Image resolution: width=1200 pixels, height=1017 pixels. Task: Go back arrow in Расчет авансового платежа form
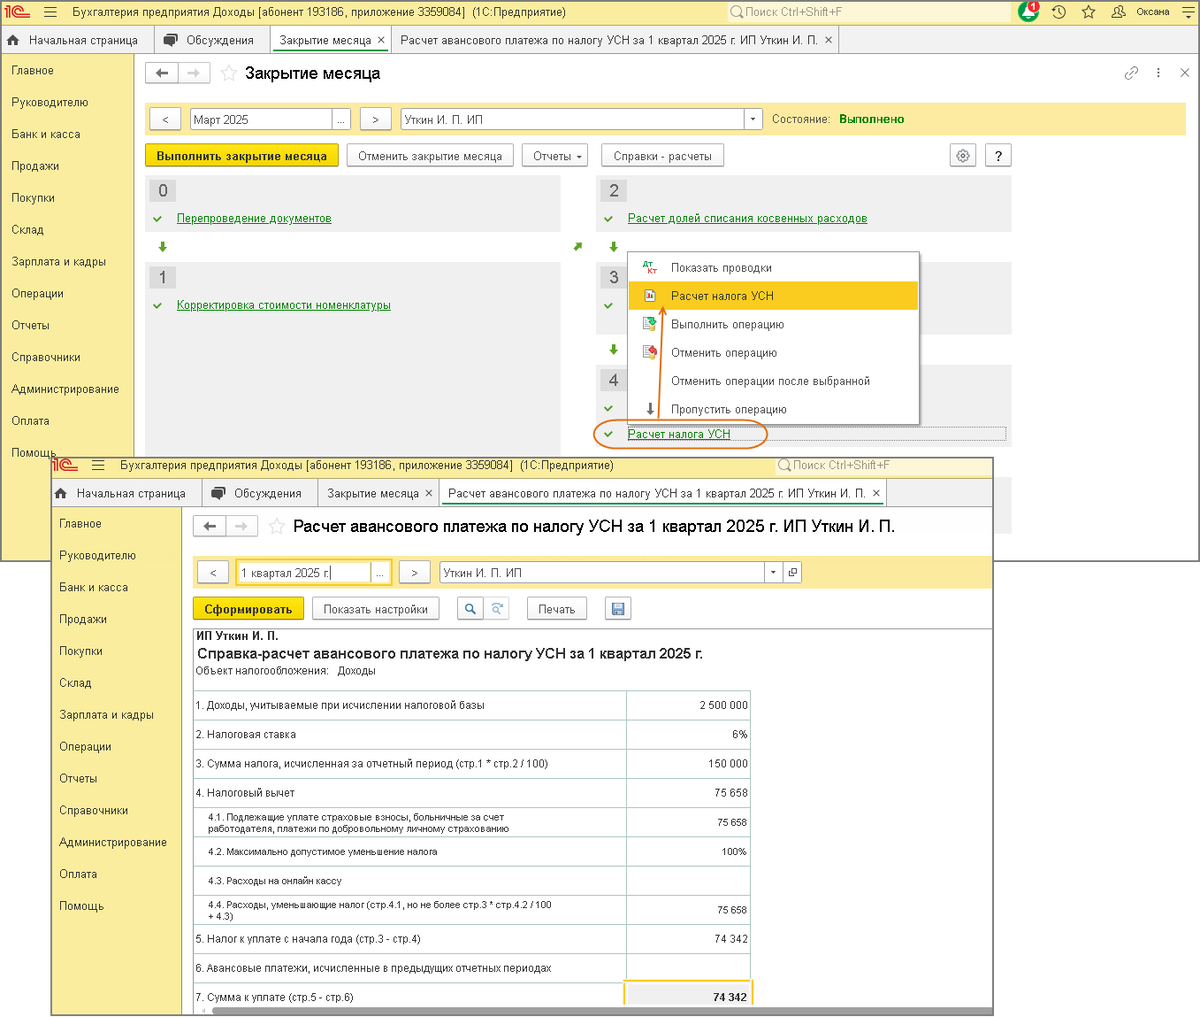tap(209, 526)
